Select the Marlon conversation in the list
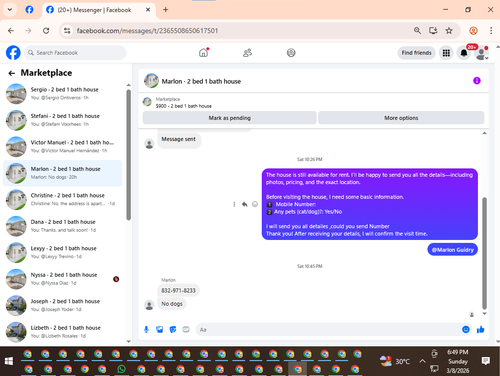Viewport: 500px width, 376px height. [63, 173]
